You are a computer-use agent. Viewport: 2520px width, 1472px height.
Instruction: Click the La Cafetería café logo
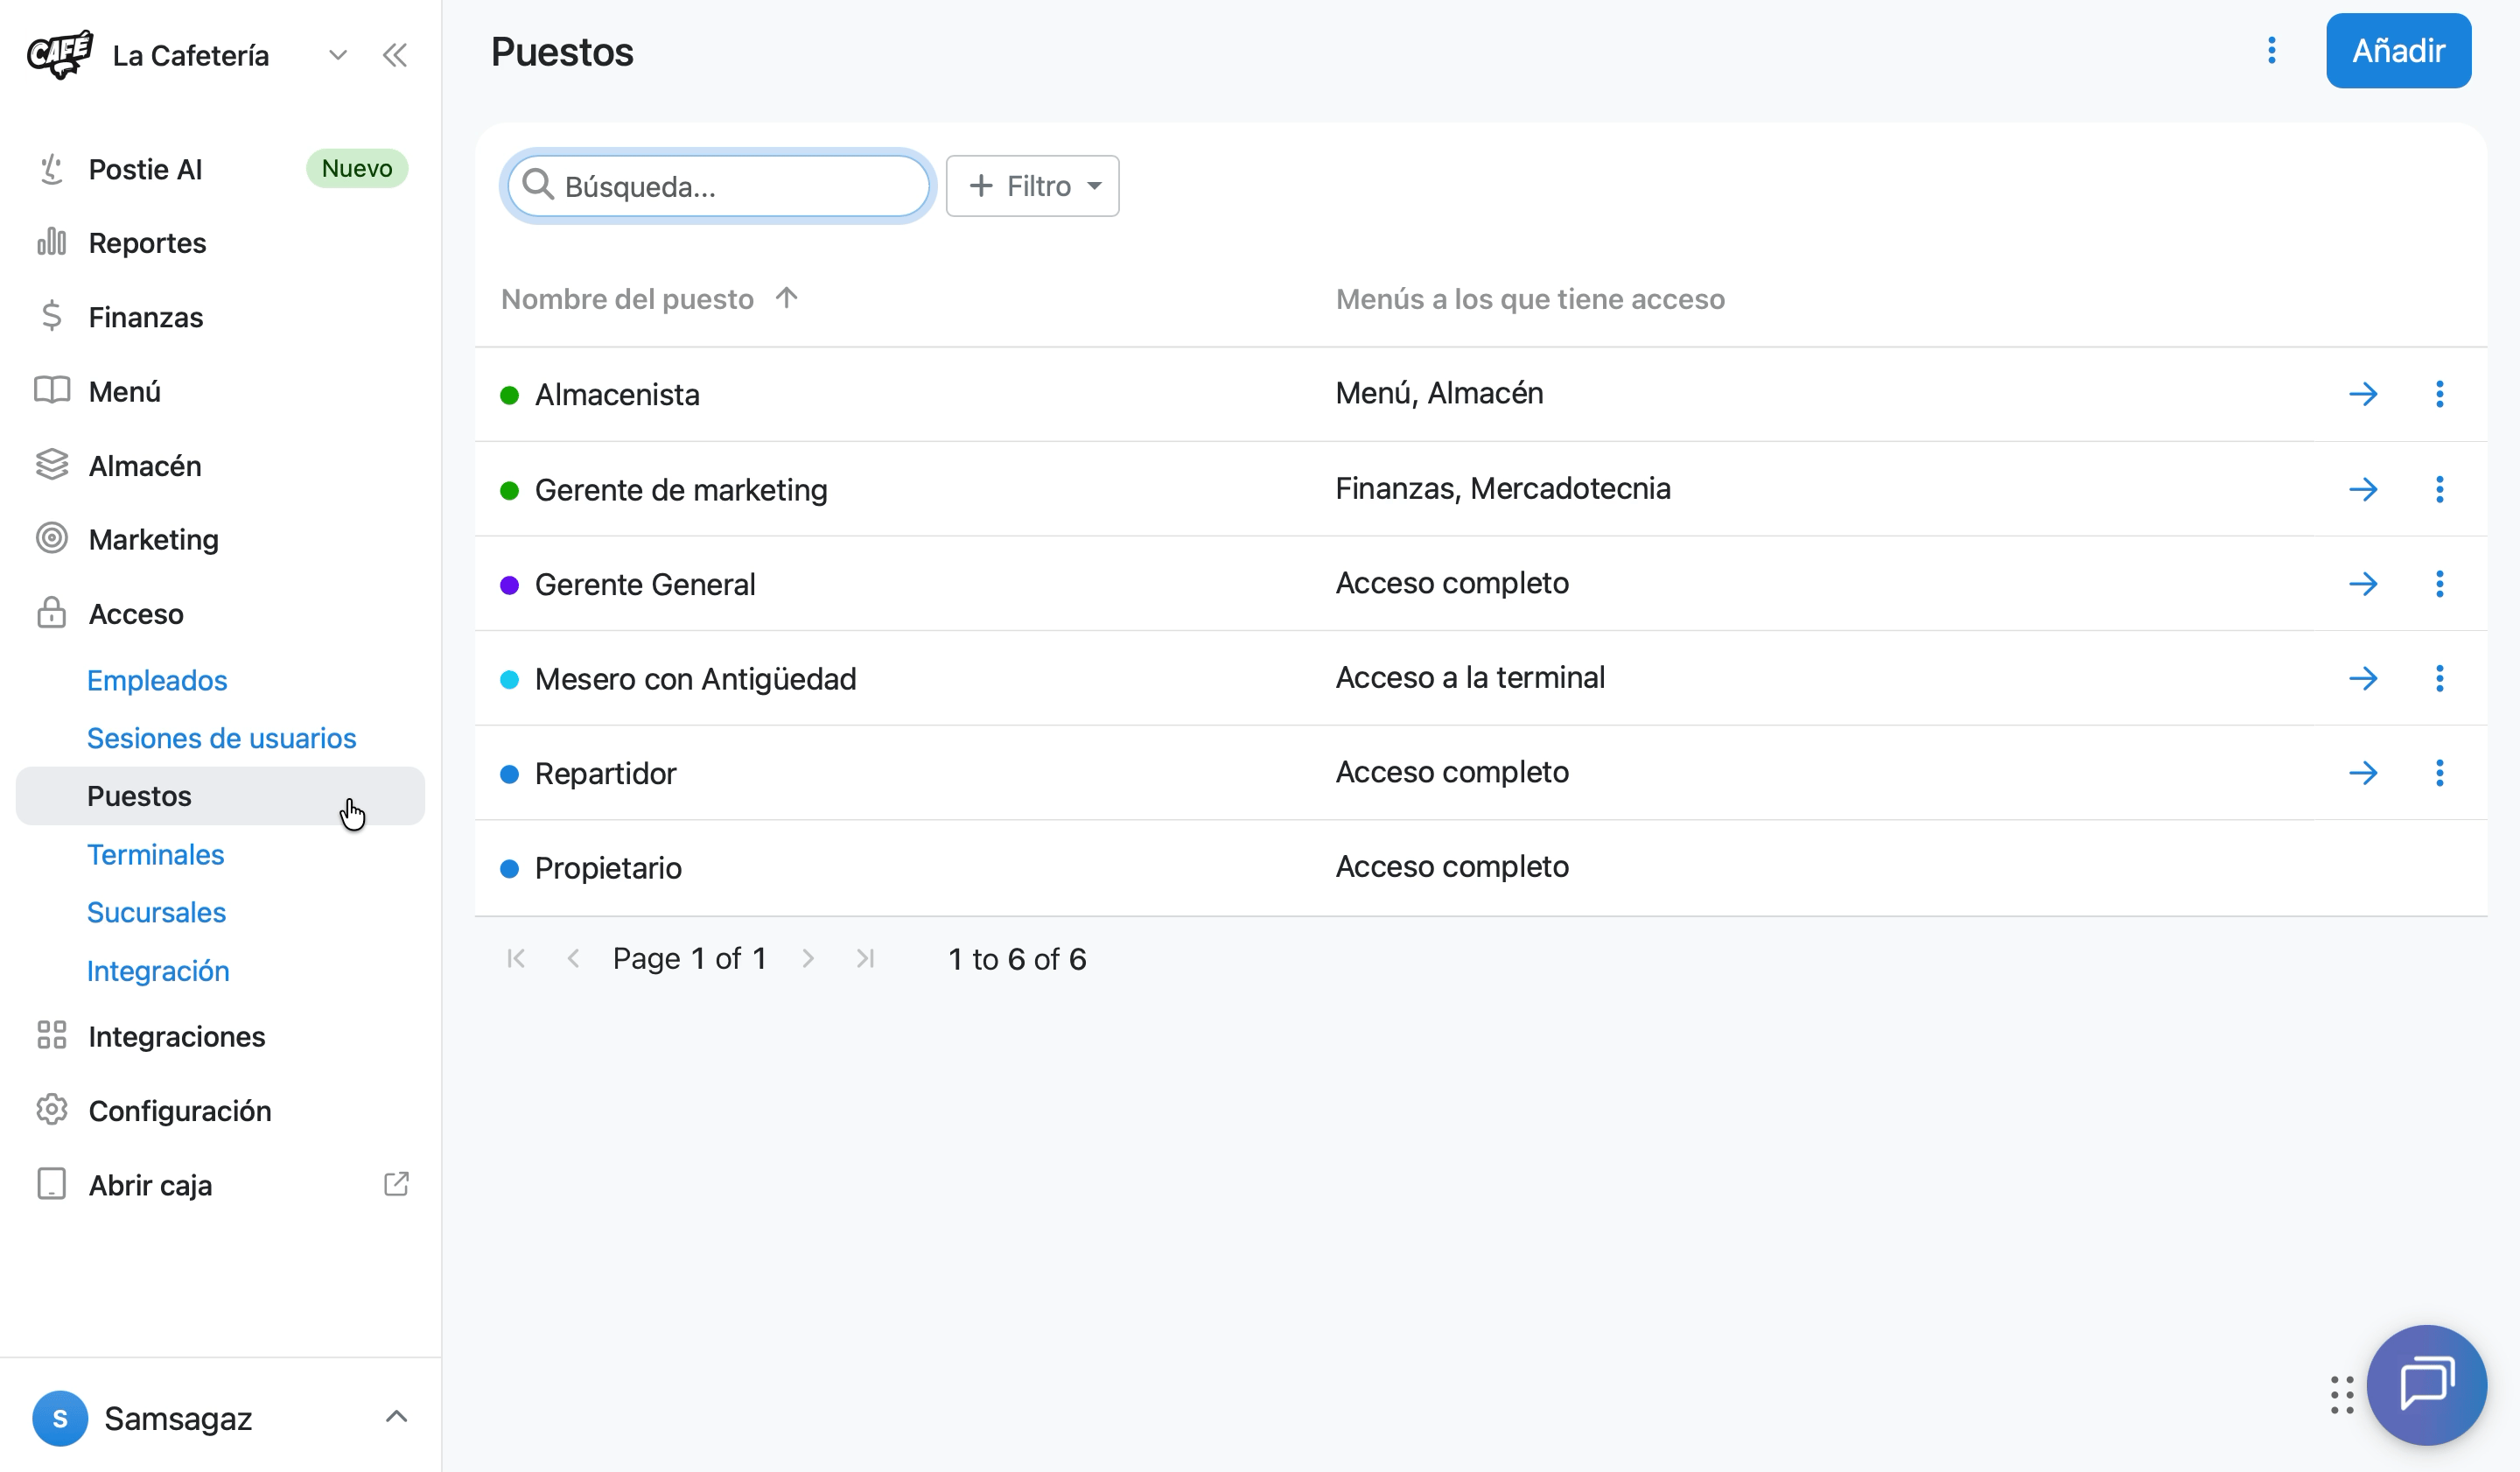click(x=60, y=54)
